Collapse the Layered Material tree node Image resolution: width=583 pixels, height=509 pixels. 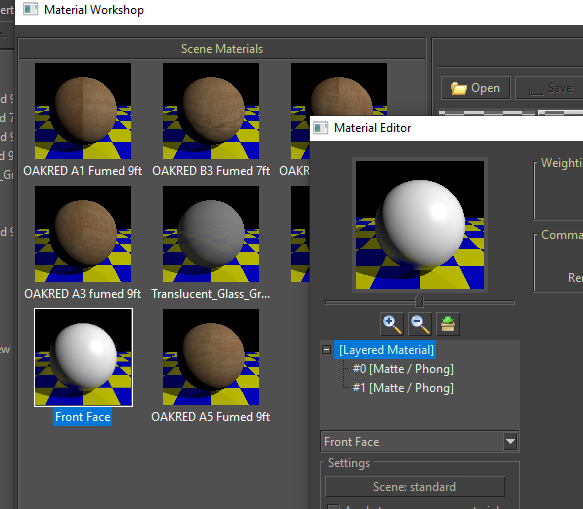326,350
